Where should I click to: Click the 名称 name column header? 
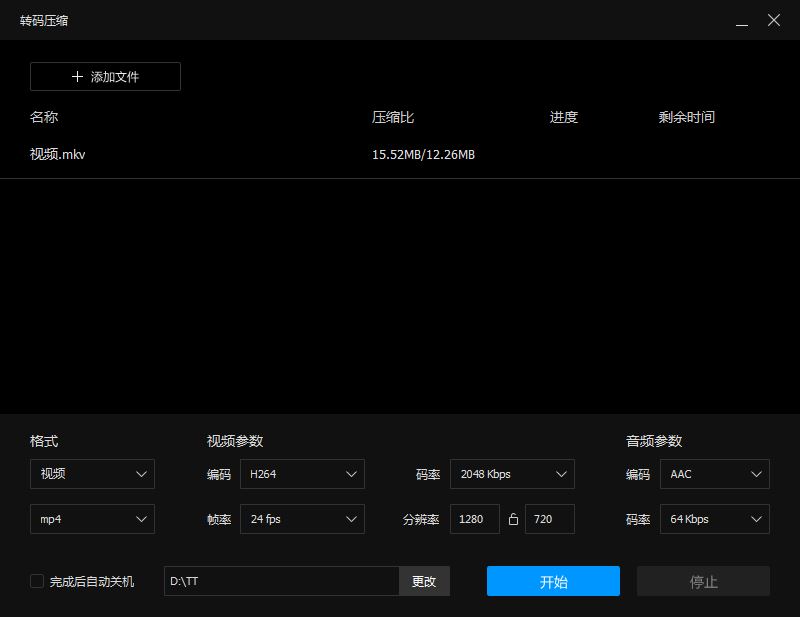click(x=44, y=117)
